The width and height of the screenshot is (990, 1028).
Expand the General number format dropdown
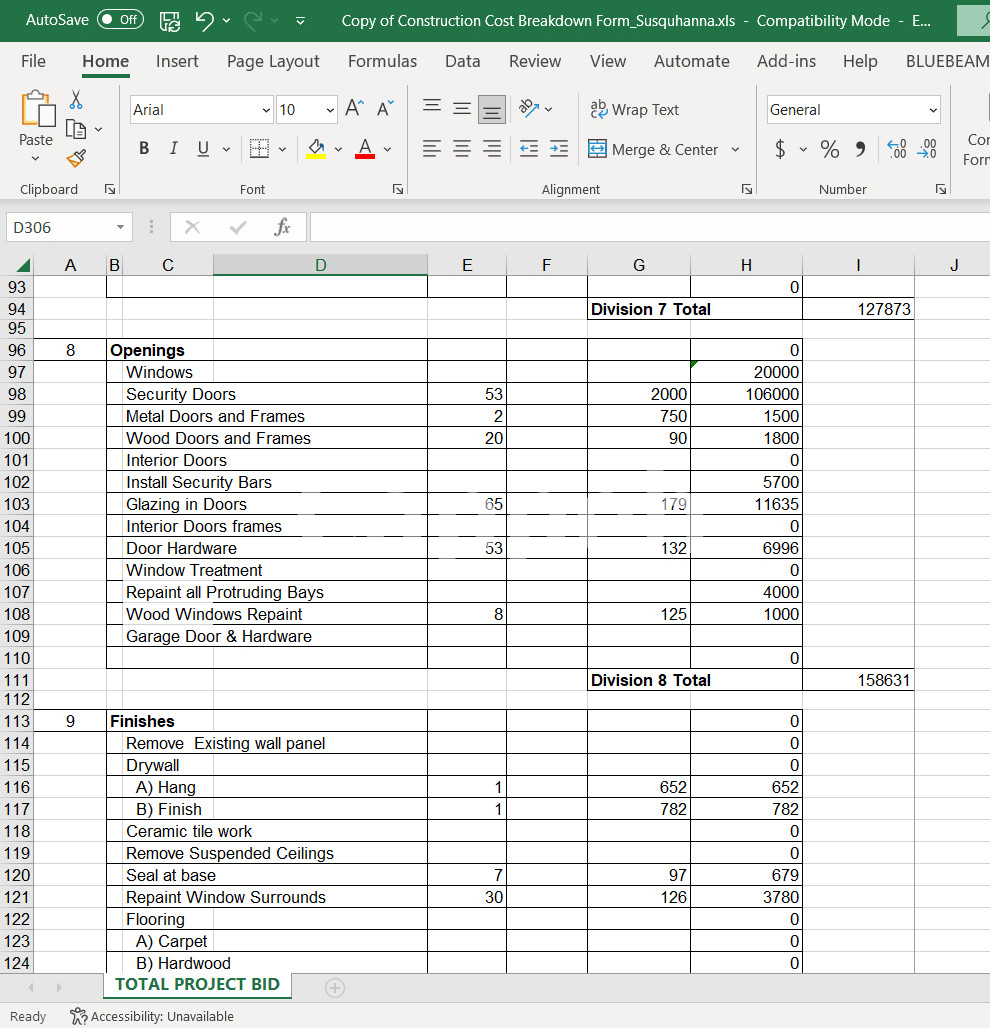(933, 110)
